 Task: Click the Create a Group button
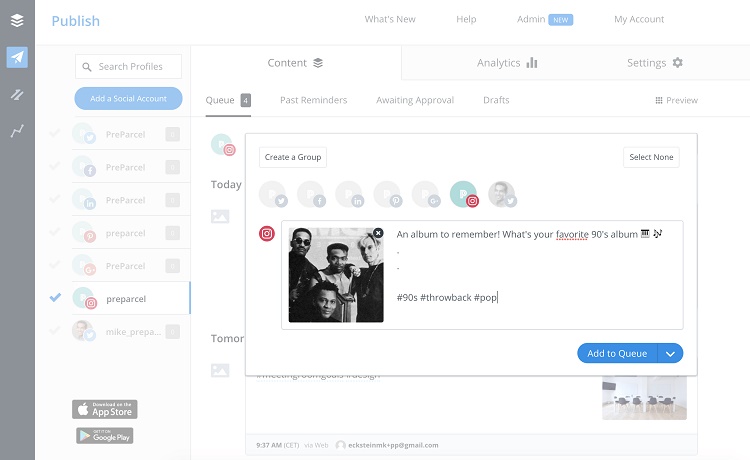click(x=293, y=157)
